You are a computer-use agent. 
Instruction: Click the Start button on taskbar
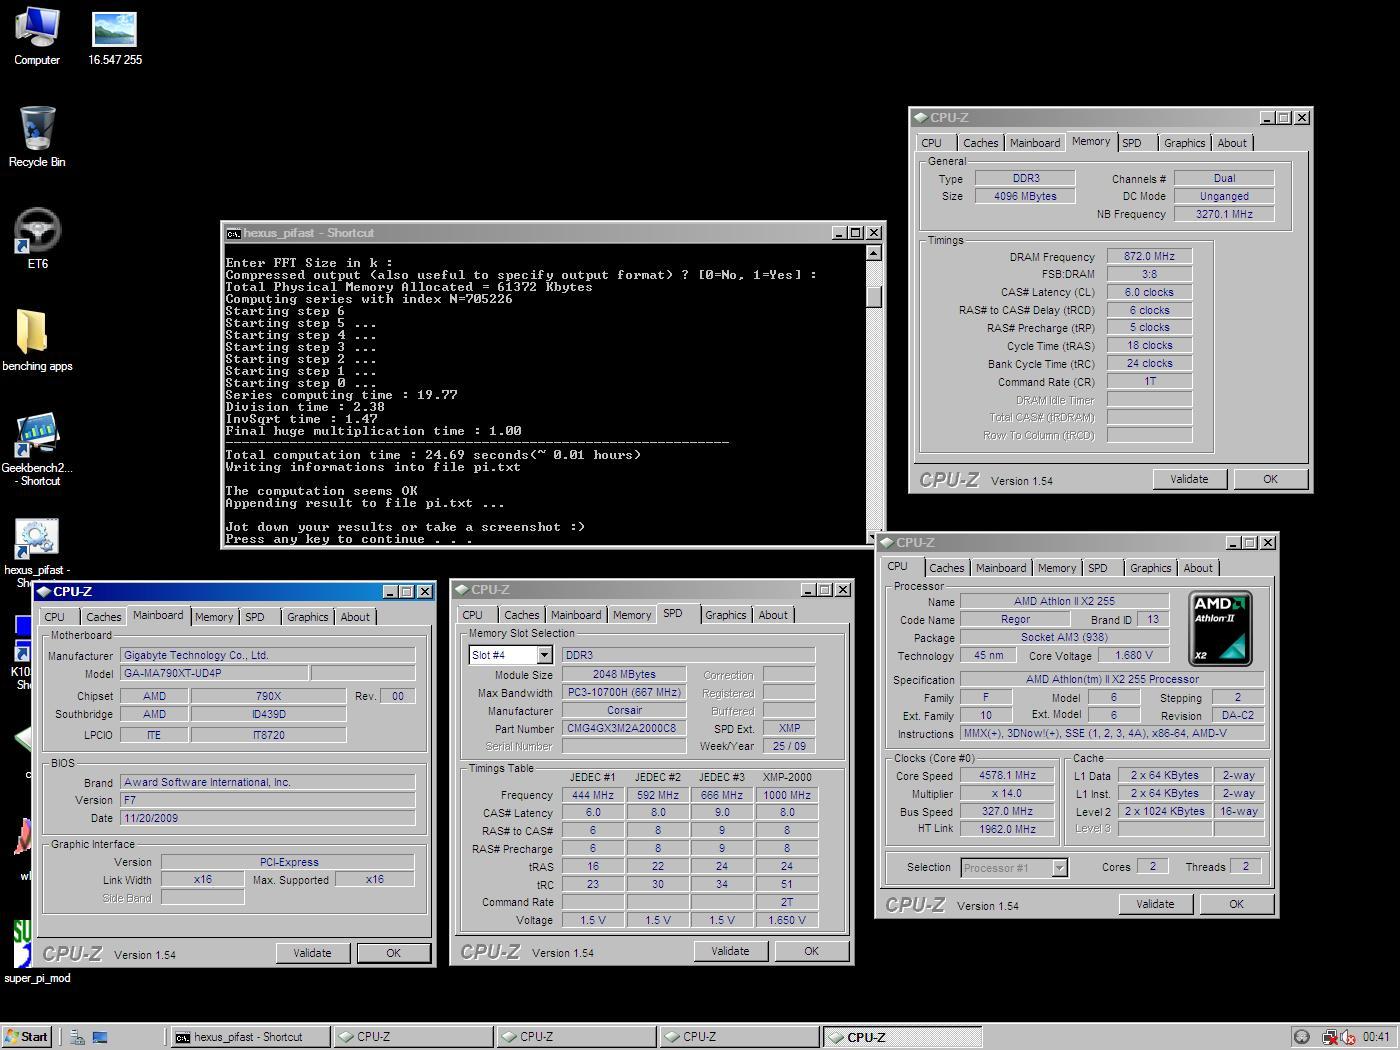click(26, 1037)
